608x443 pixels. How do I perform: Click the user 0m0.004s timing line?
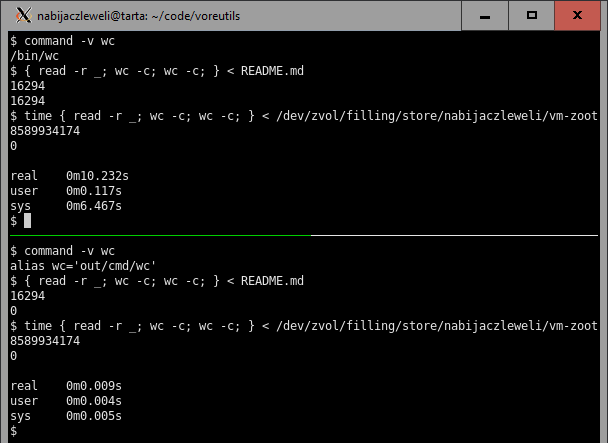coord(66,400)
